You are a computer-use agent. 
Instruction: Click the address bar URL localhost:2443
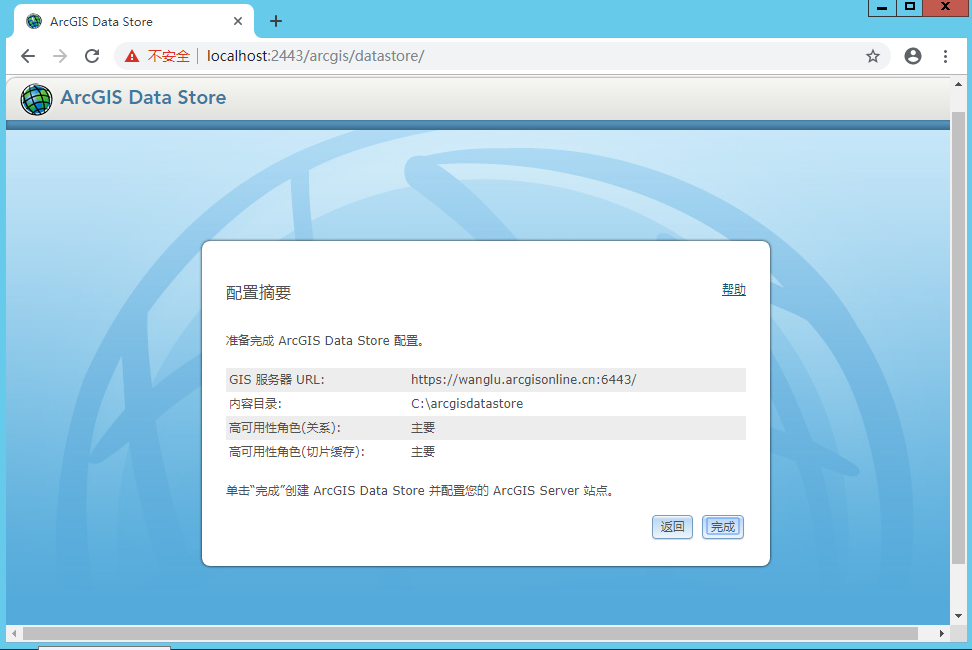(316, 56)
